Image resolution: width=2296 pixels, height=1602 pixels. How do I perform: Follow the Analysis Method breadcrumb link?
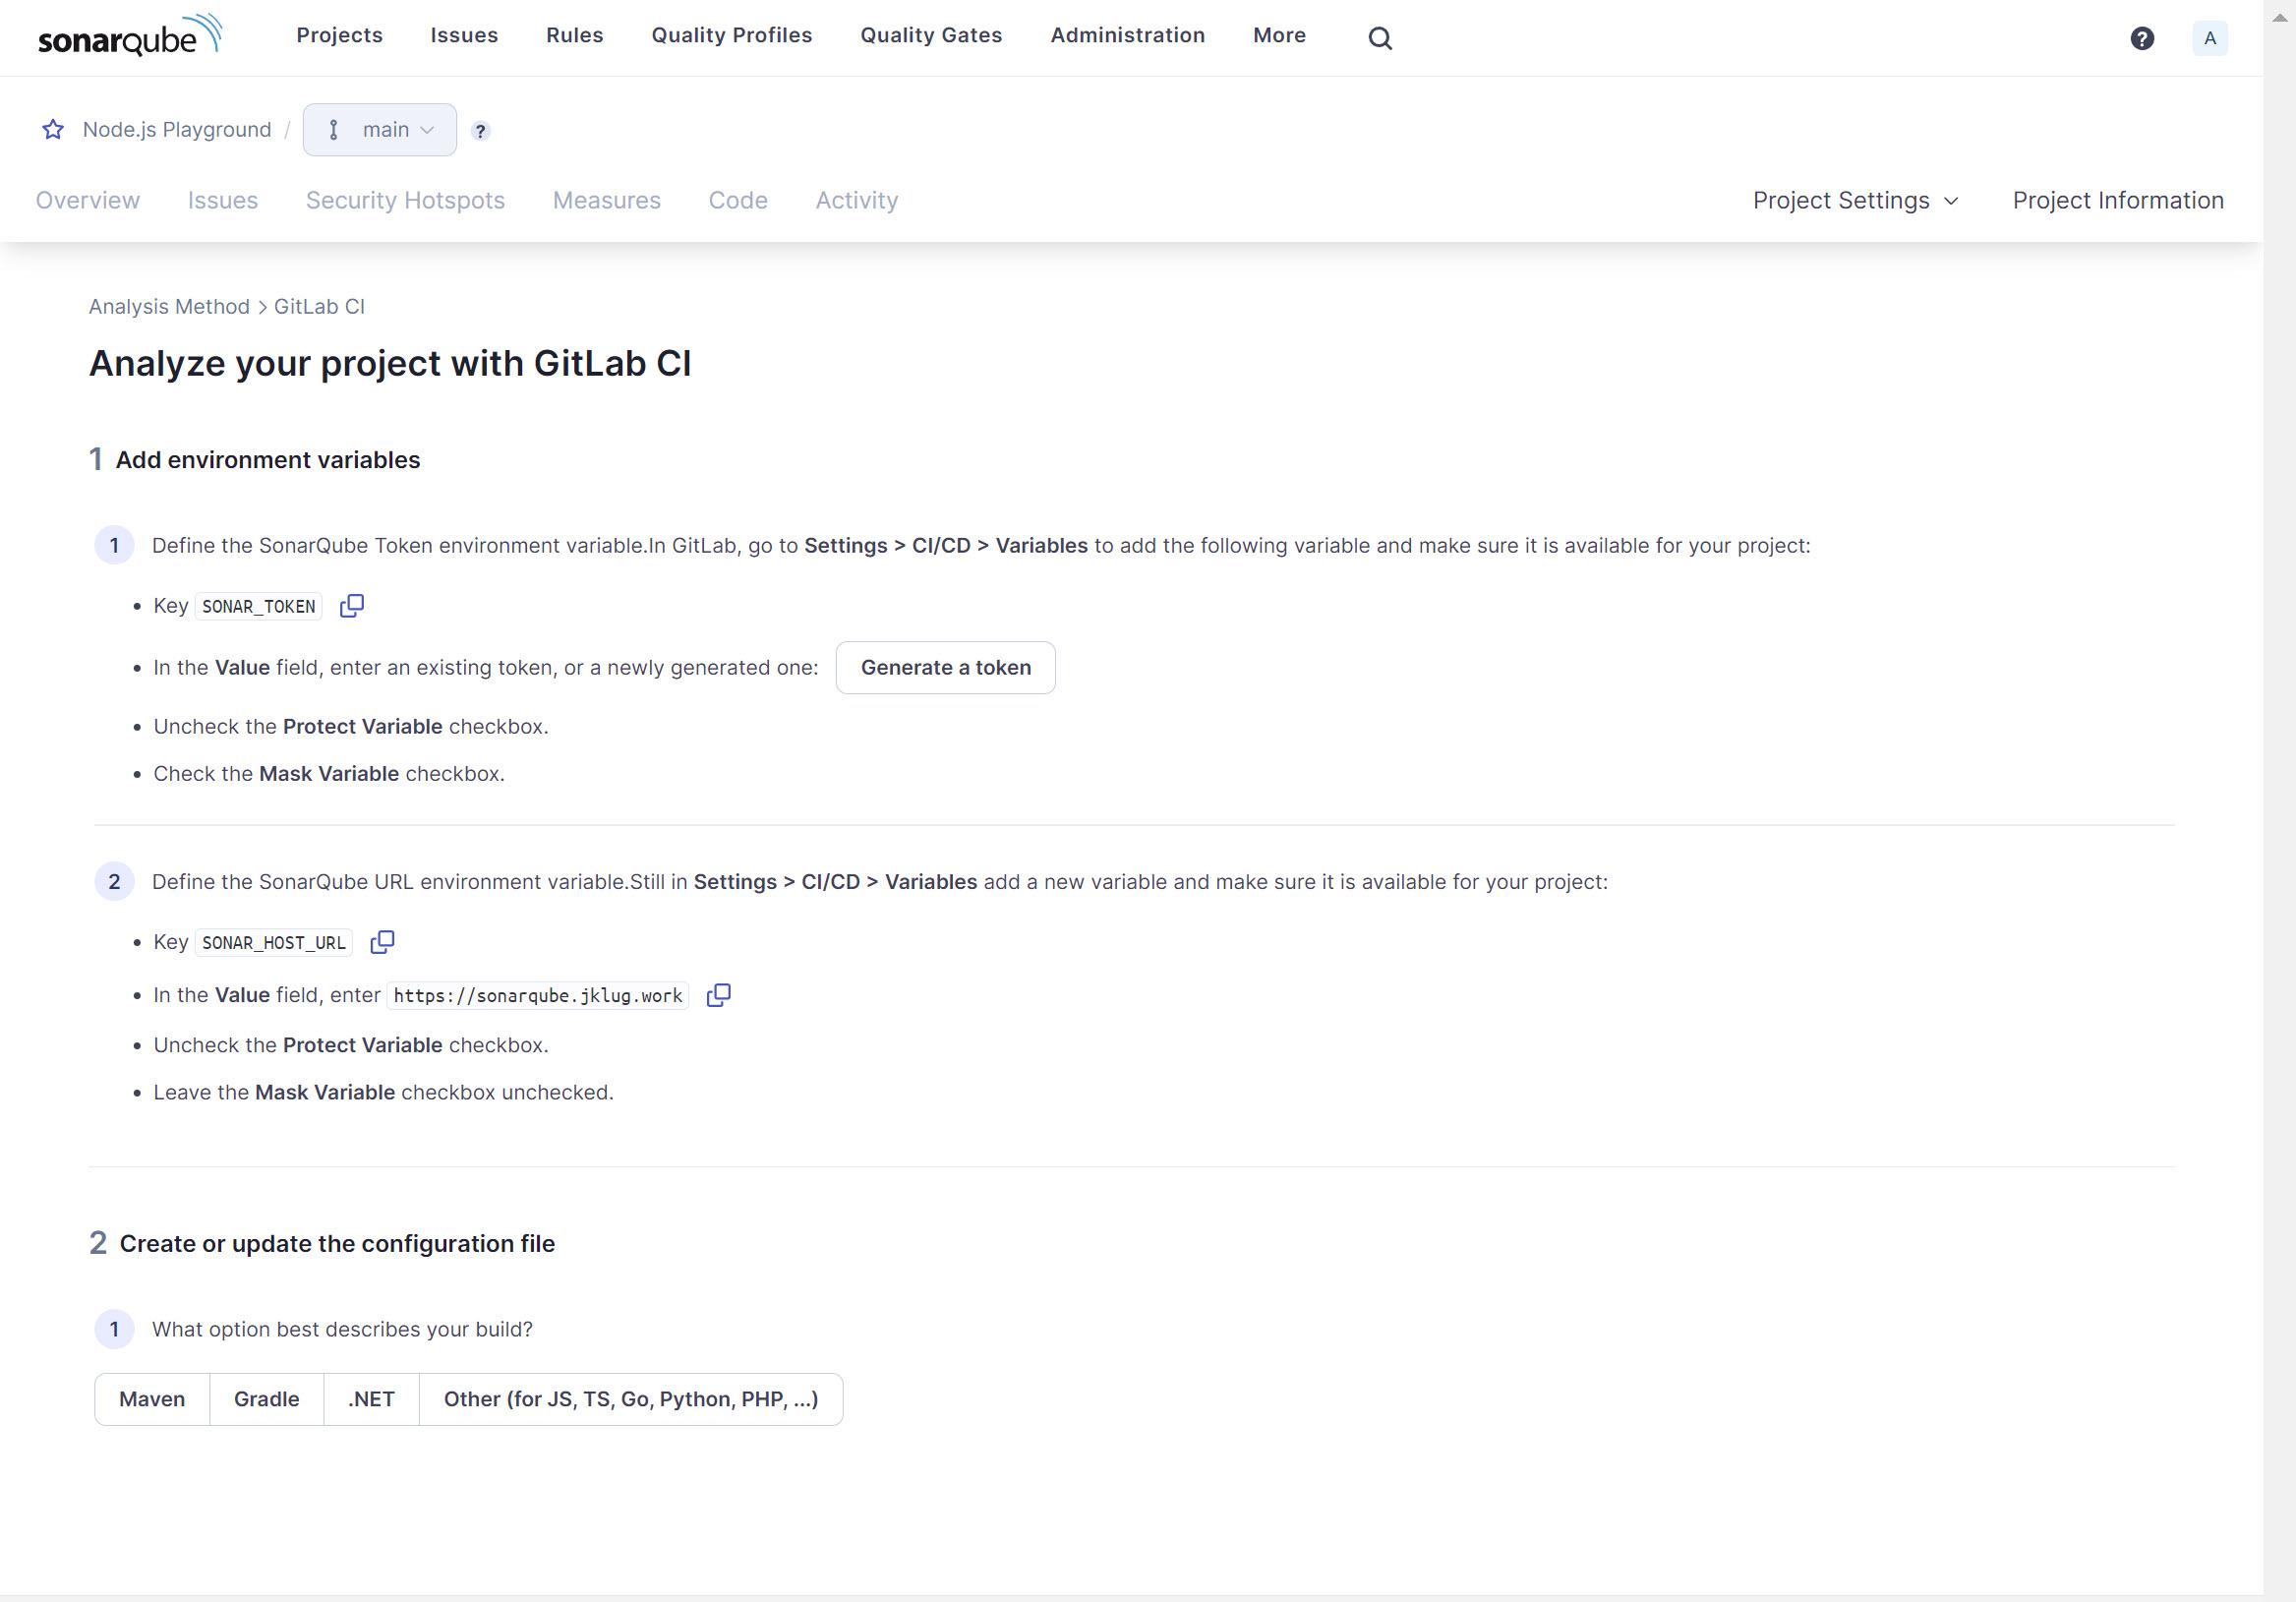point(169,307)
